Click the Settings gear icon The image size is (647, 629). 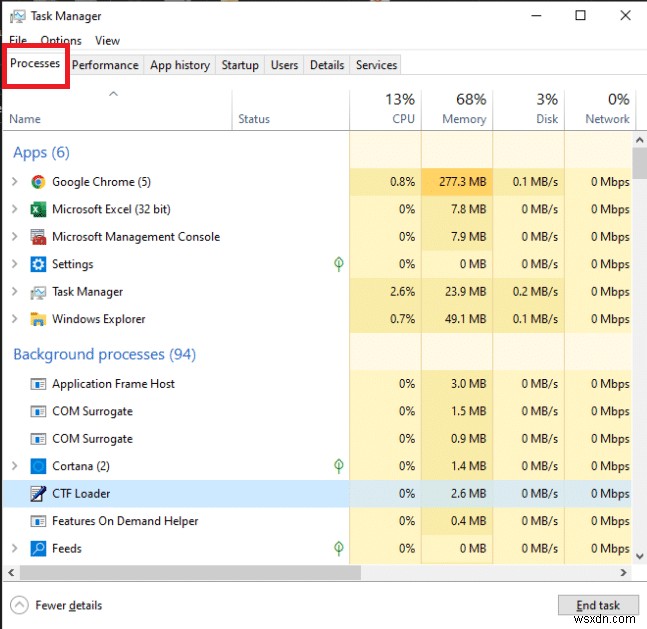[38, 264]
